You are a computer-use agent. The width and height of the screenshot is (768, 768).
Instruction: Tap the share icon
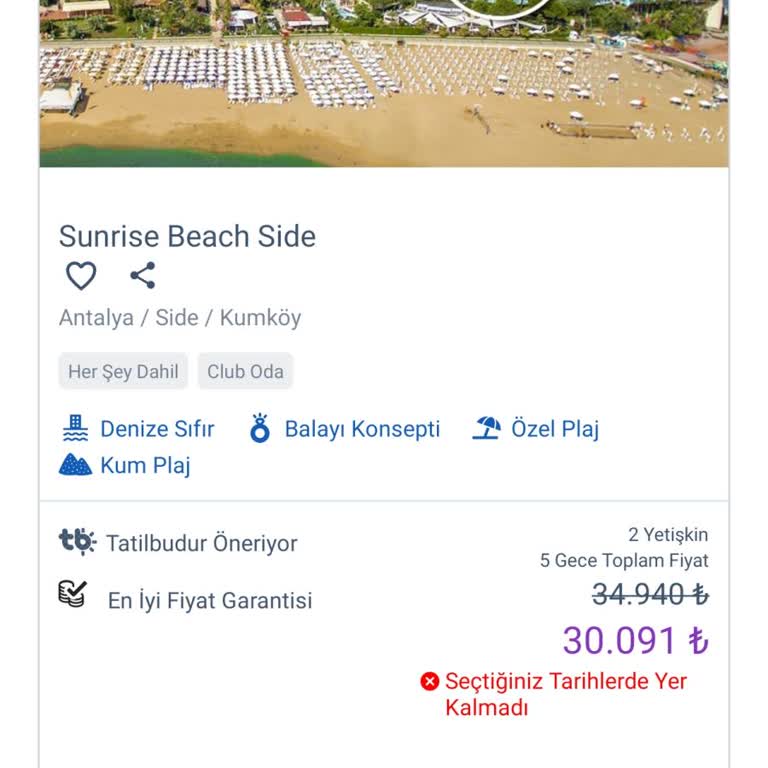[x=143, y=275]
